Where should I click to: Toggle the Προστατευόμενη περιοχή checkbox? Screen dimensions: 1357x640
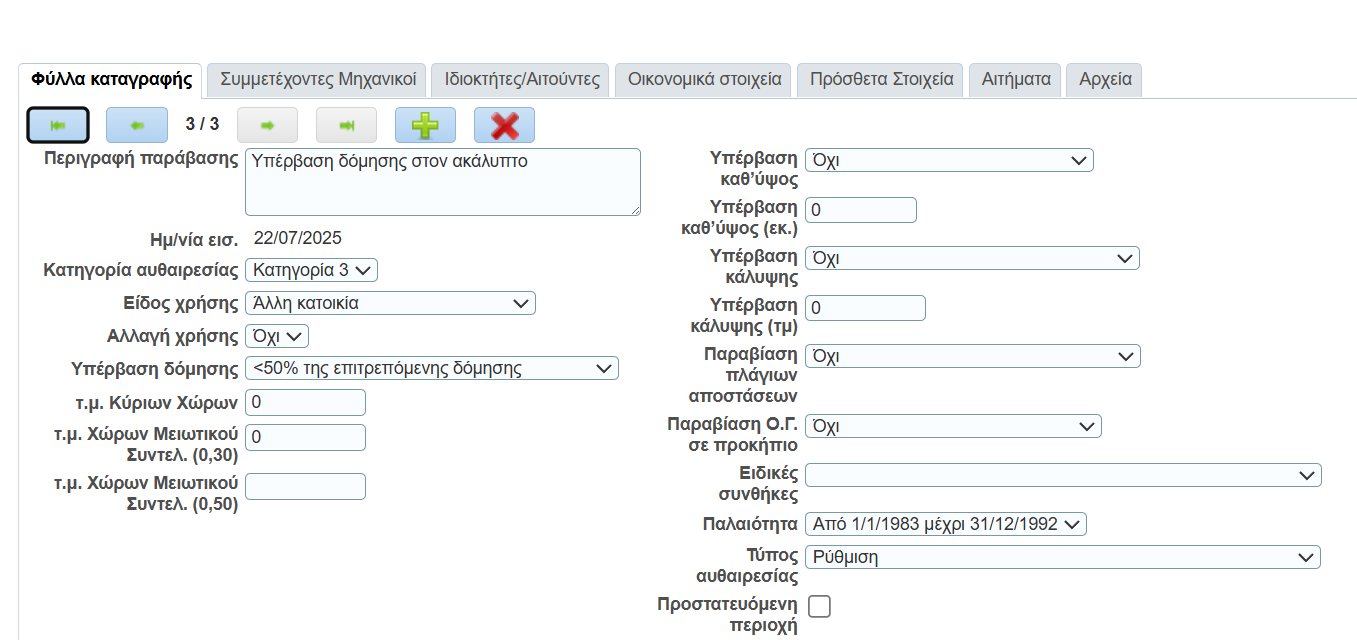point(819,606)
